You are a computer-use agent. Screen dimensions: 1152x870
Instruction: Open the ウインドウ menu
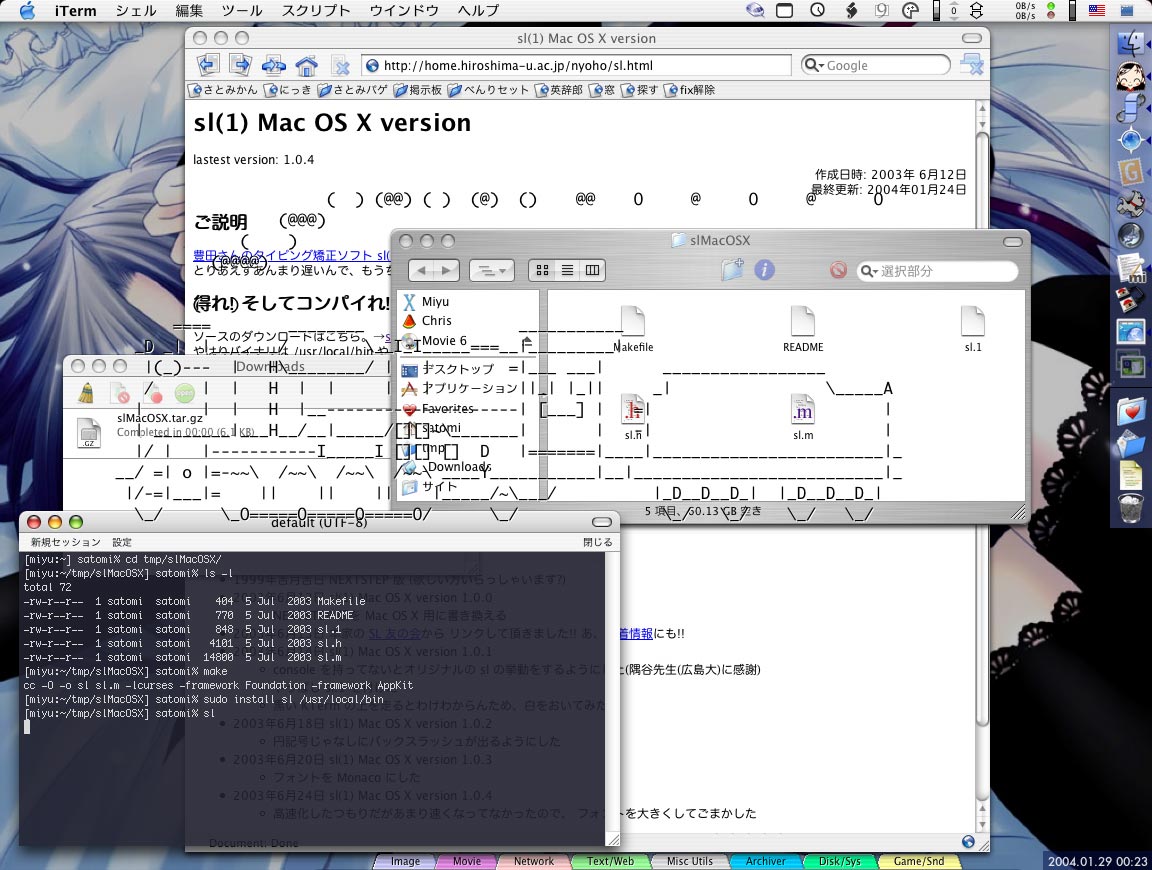pos(404,10)
